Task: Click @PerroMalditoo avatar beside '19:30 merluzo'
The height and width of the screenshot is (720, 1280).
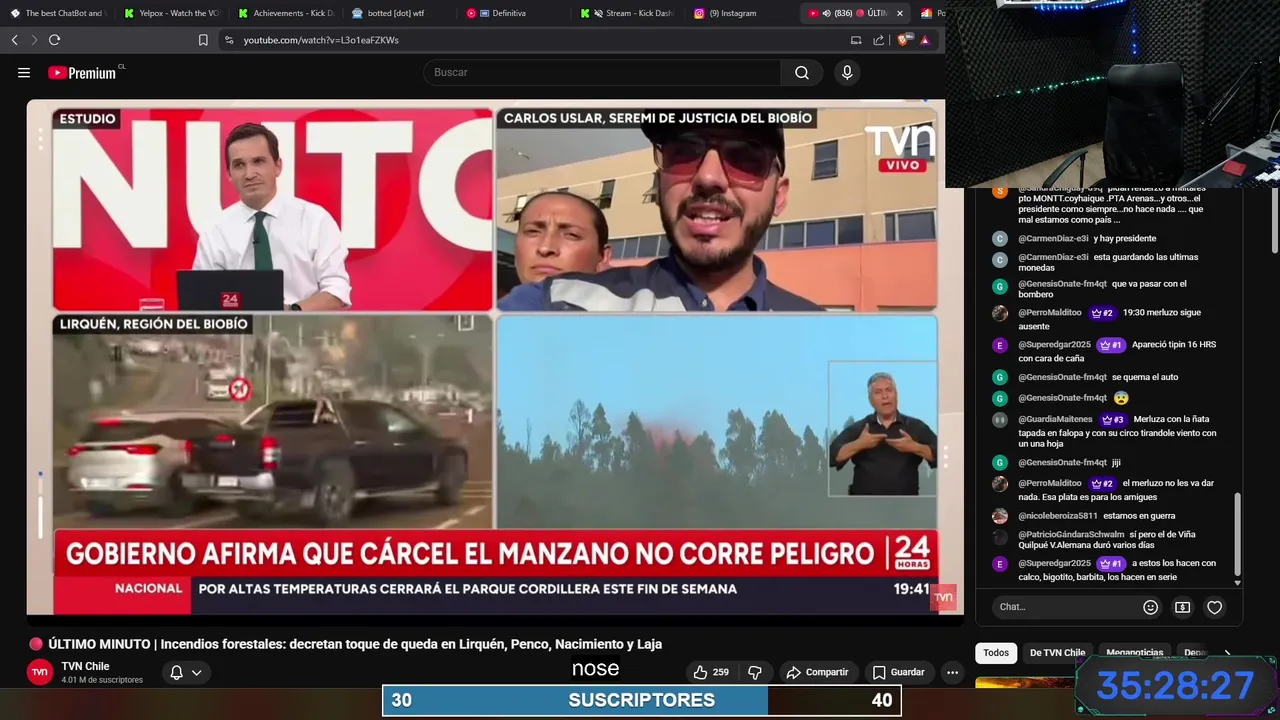Action: coord(999,313)
